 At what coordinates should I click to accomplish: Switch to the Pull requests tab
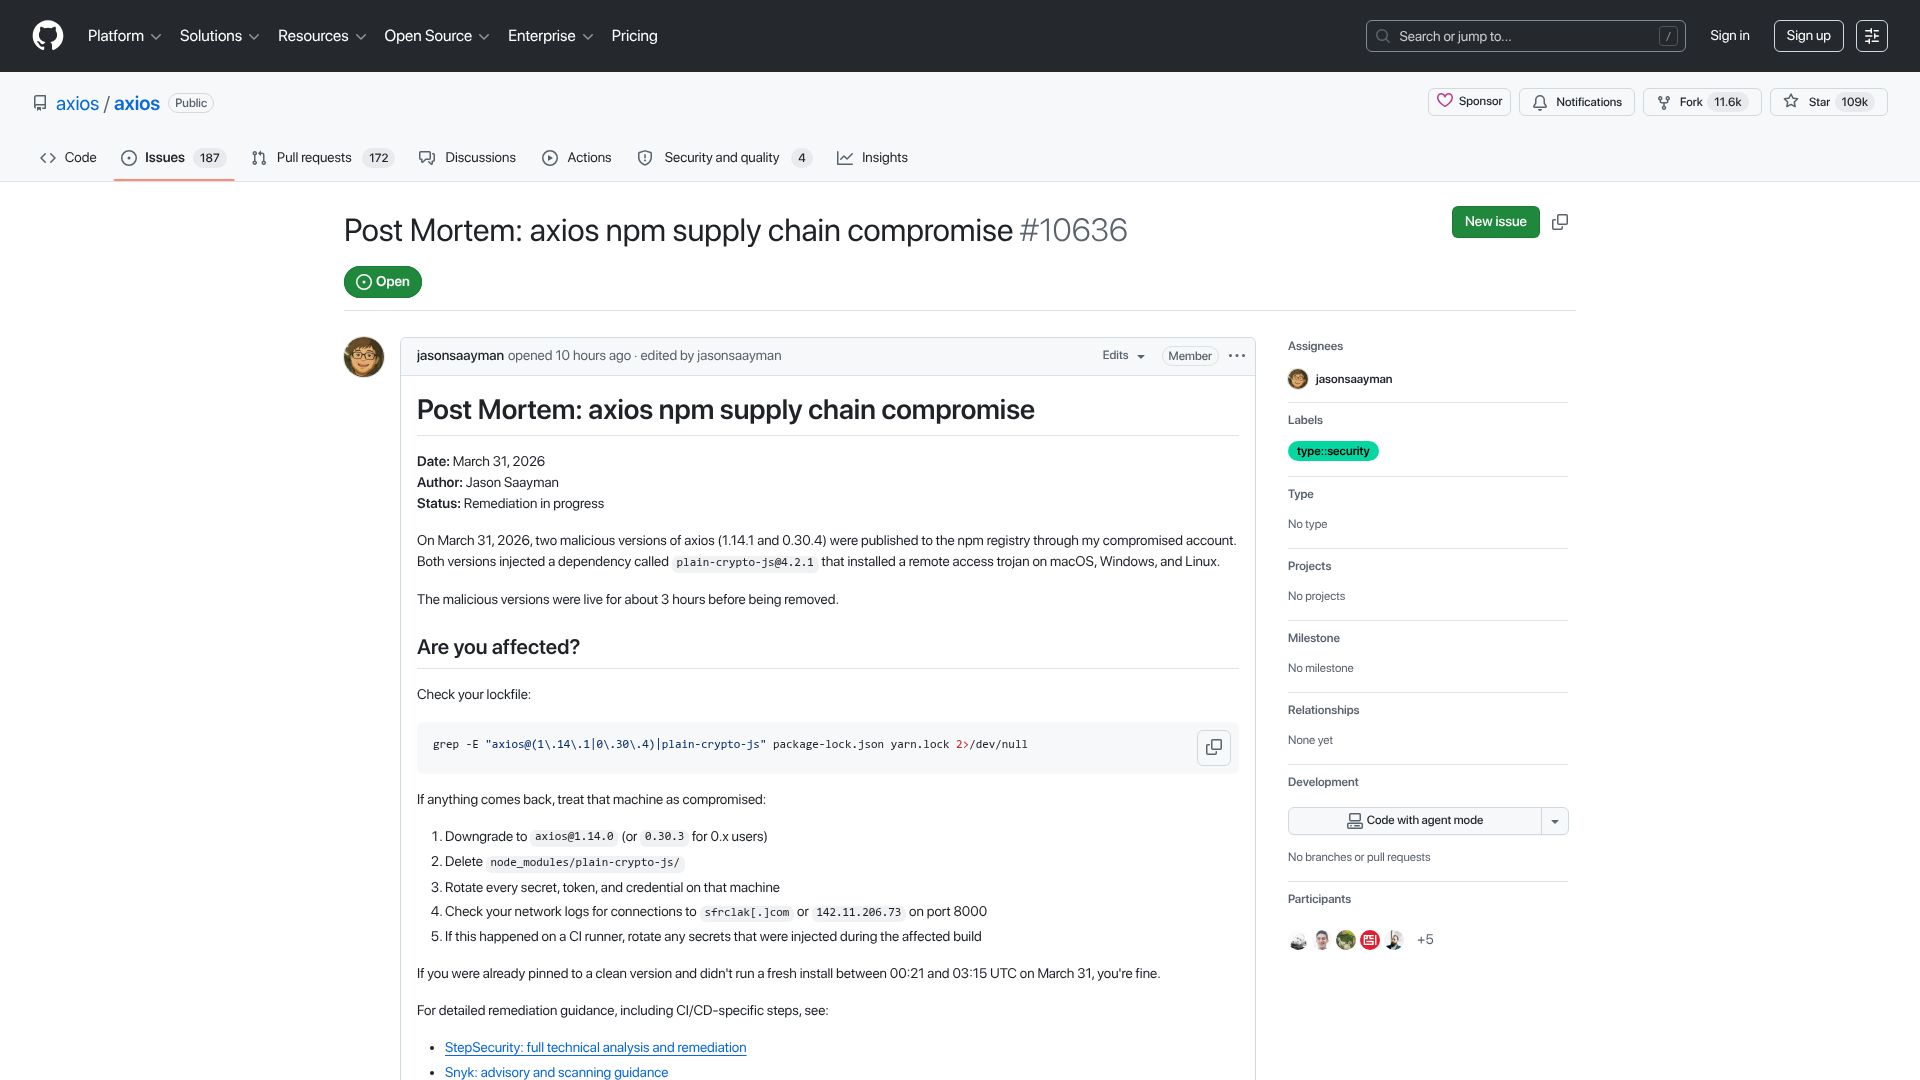click(322, 158)
